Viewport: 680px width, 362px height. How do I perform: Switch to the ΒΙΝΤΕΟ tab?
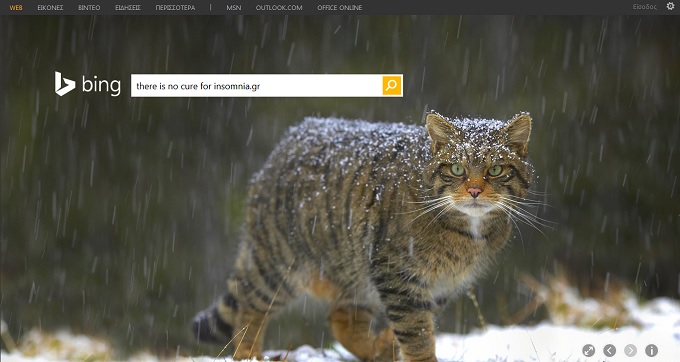[89, 7]
